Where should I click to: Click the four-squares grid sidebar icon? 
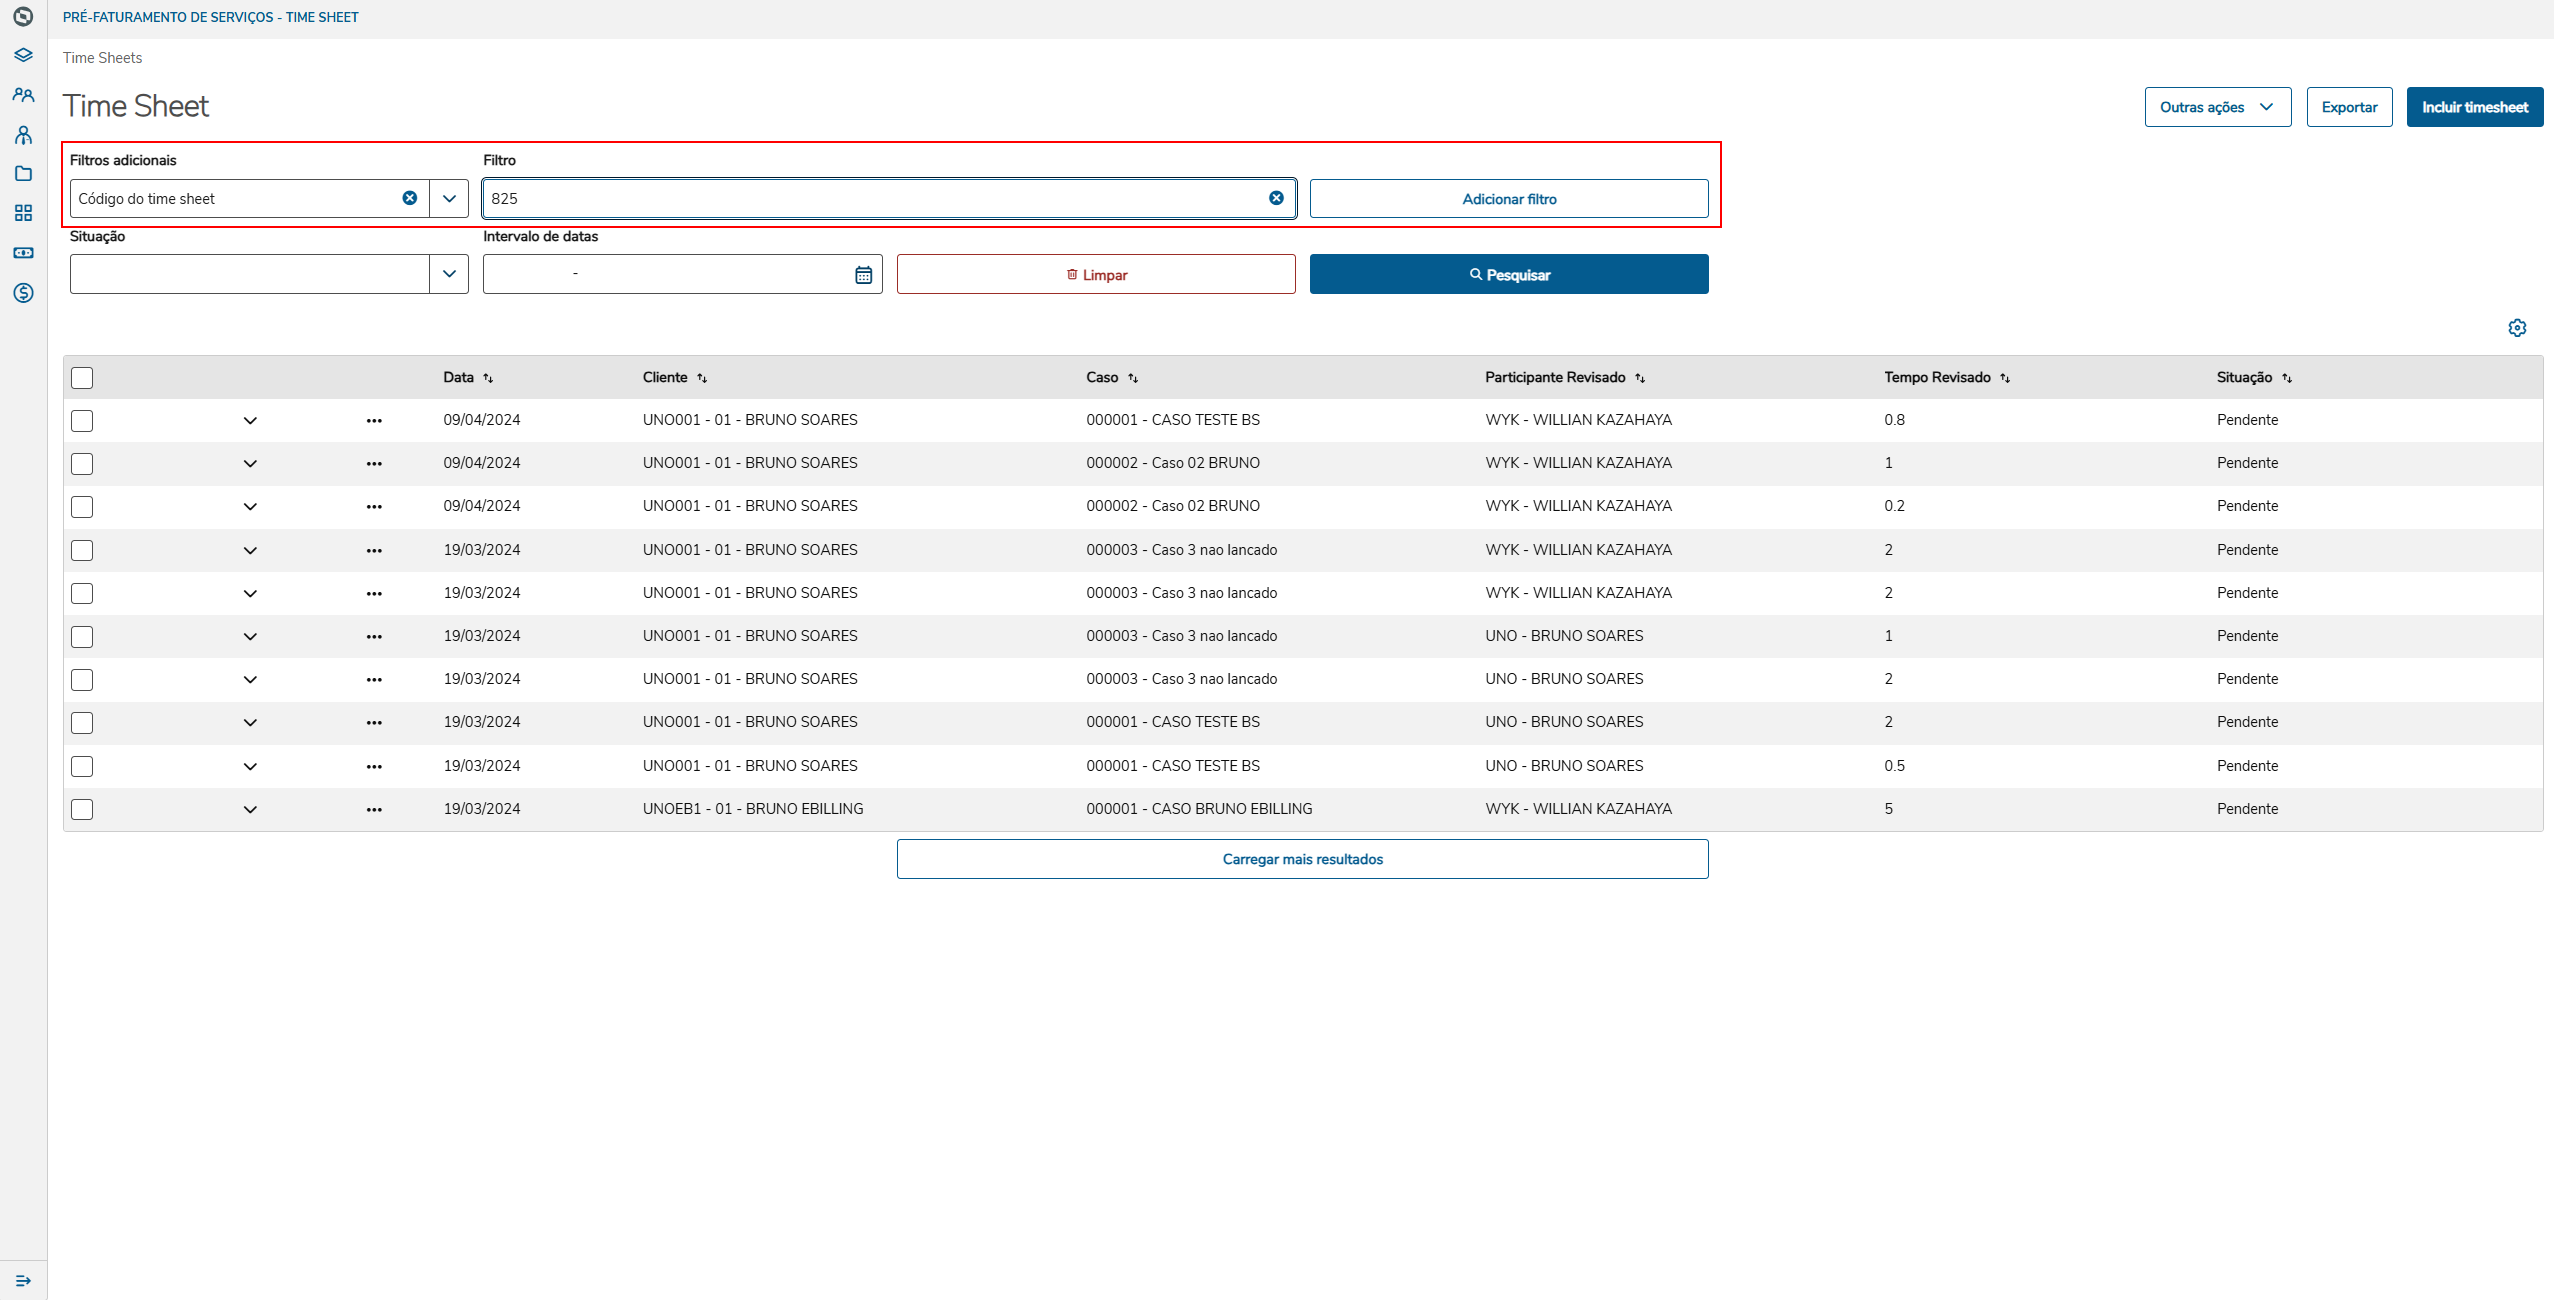(x=23, y=213)
